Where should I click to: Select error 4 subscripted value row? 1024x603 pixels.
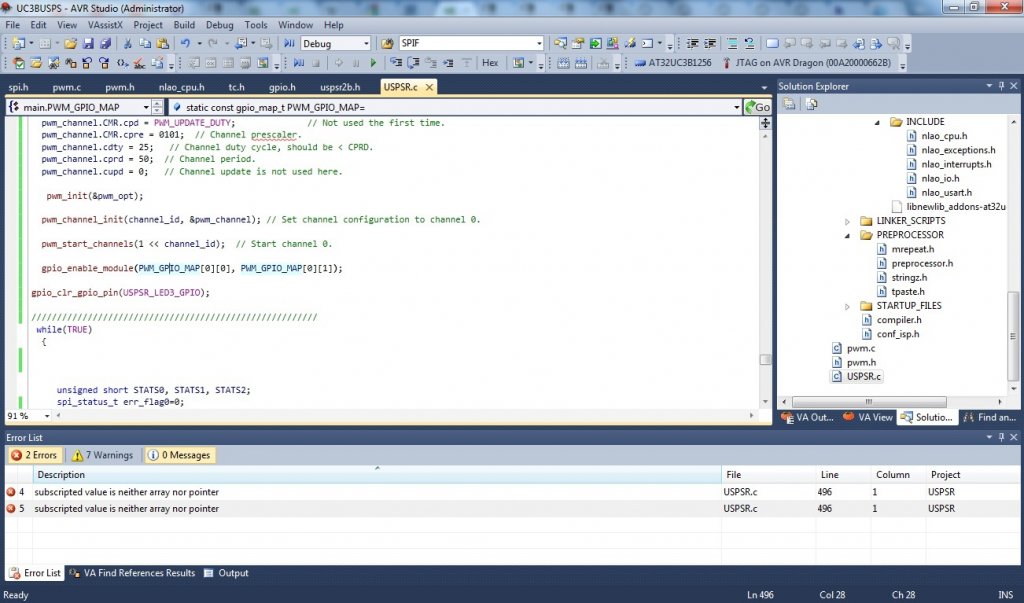[512, 492]
